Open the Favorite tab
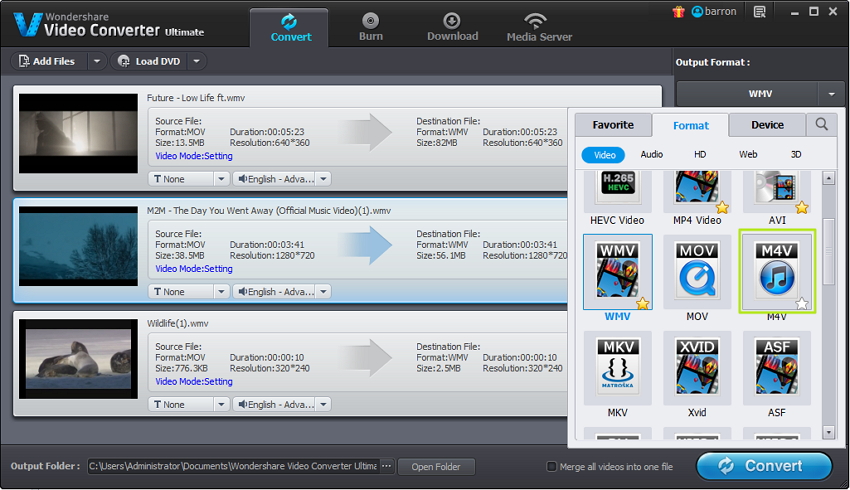Image resolution: width=850 pixels, height=490 pixels. pyautogui.click(x=613, y=125)
